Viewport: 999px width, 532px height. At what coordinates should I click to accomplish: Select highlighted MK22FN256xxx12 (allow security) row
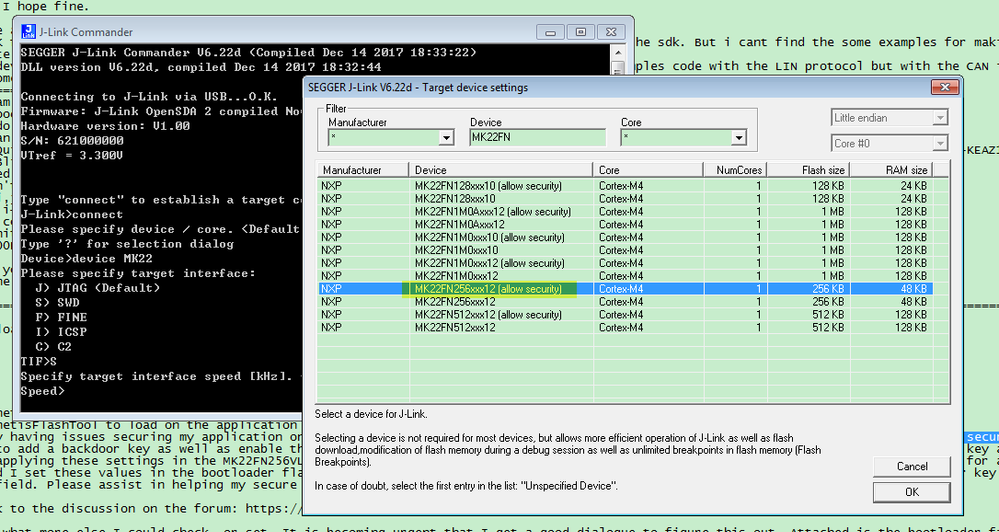pyautogui.click(x=625, y=289)
